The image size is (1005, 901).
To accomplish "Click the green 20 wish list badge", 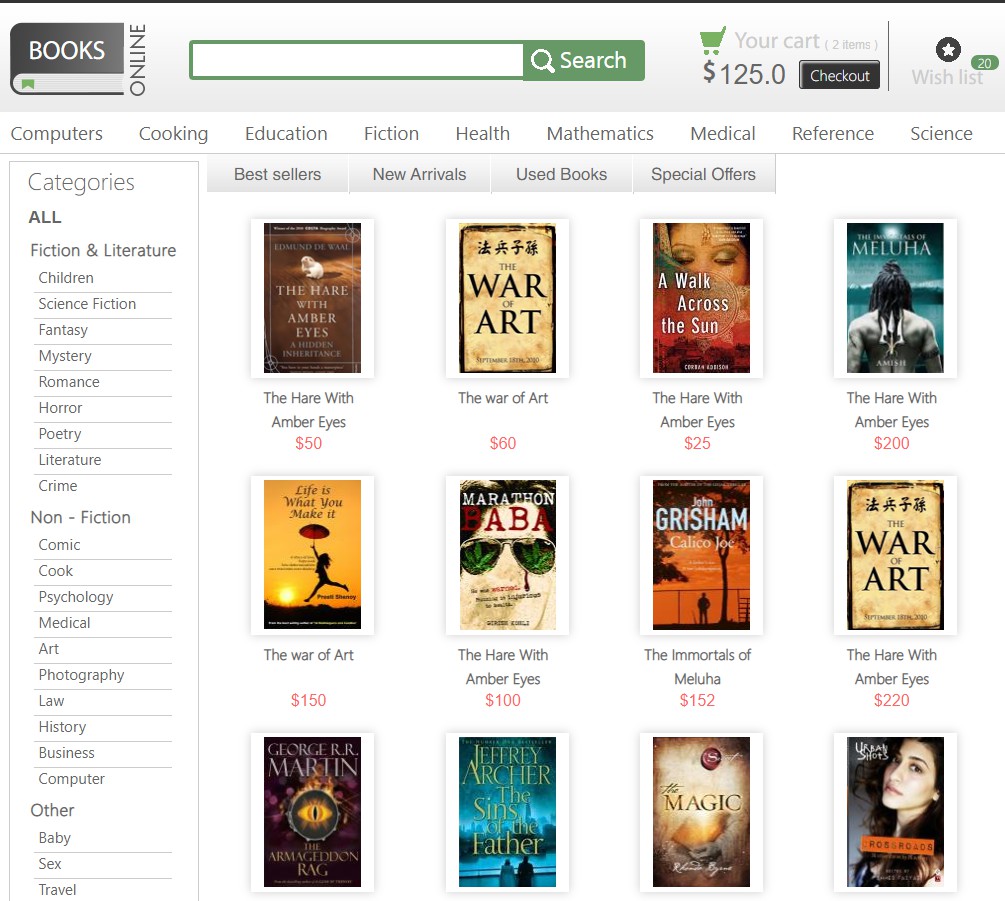I will click(984, 63).
